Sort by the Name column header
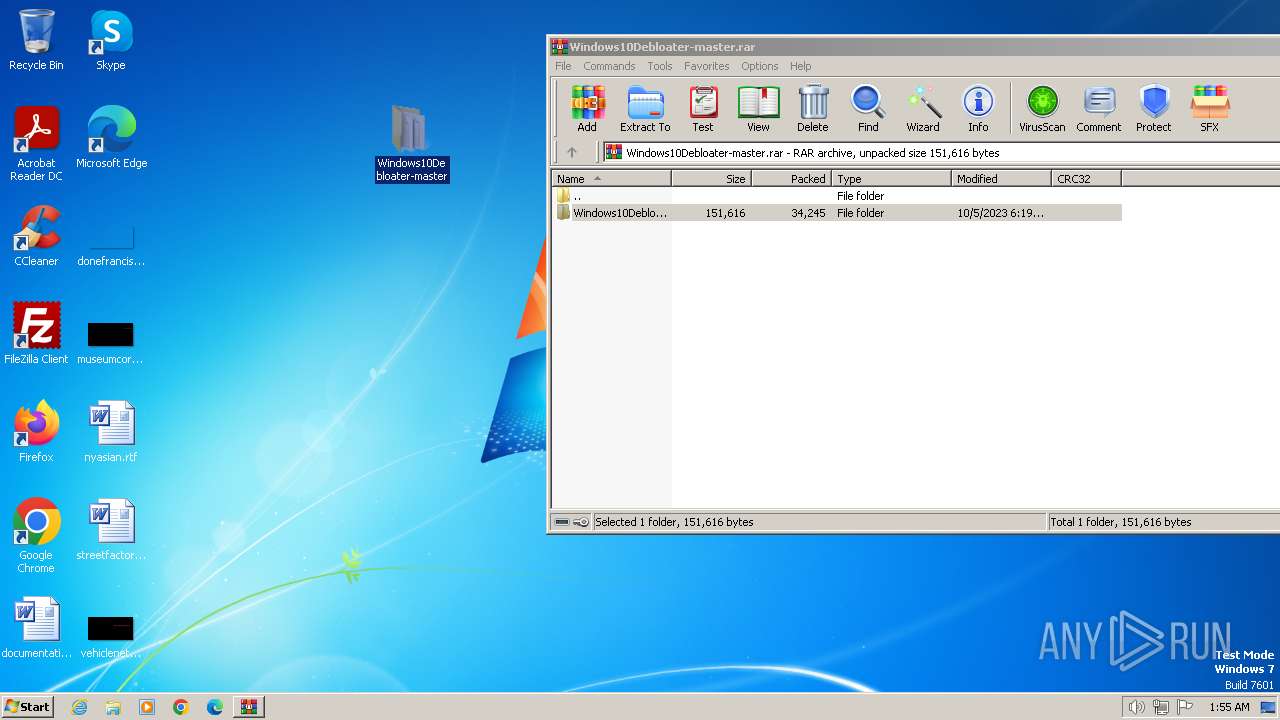The height and width of the screenshot is (720, 1280). tap(612, 178)
